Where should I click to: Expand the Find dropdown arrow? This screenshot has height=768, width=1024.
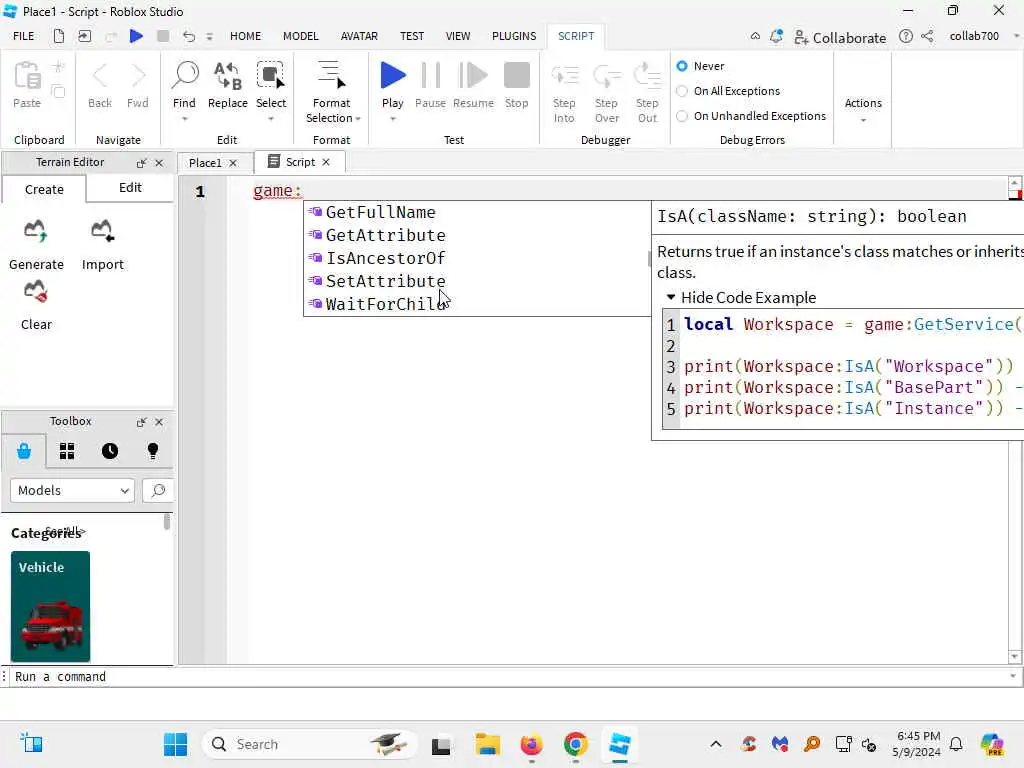pos(184,120)
